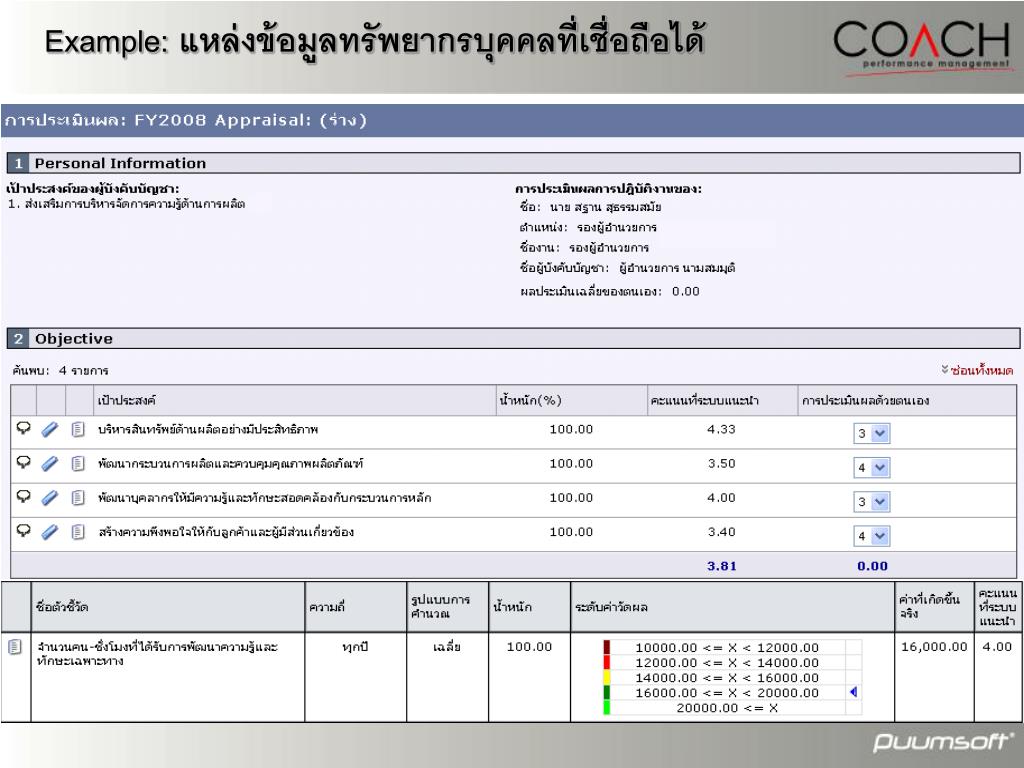Open self-rating dropdown for สร้างความพึงพอใจ row
Image resolution: width=1024 pixels, height=768 pixels.
point(872,536)
